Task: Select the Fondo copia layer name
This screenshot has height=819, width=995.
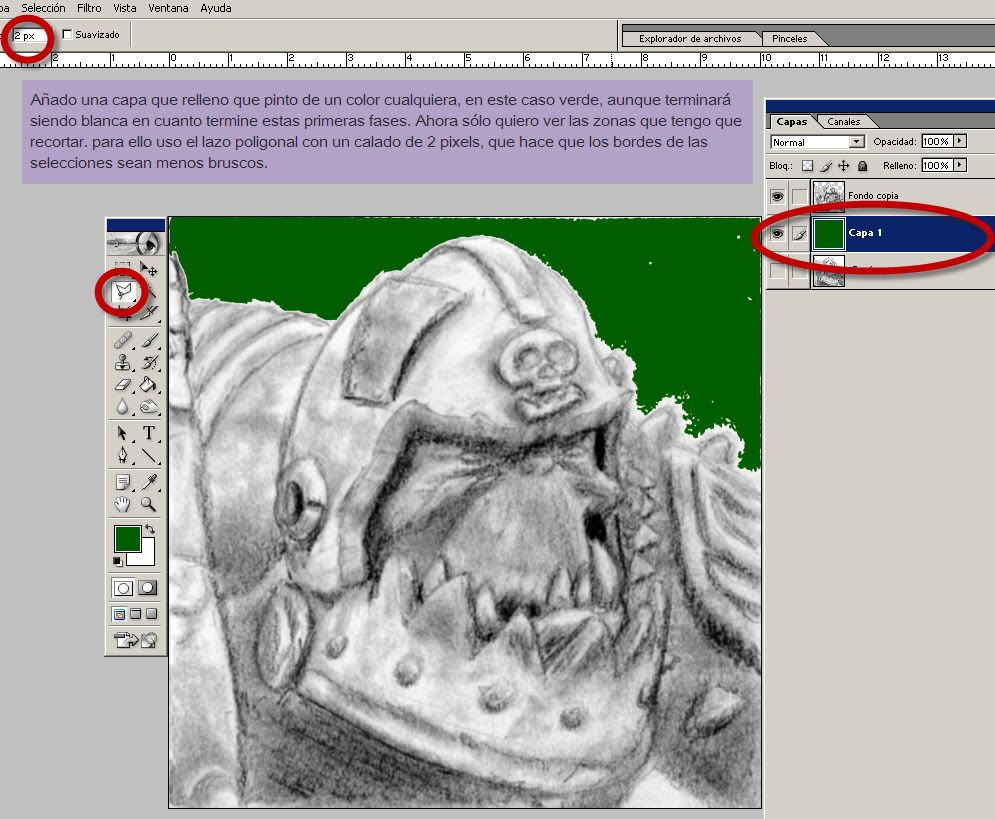Action: (x=873, y=196)
